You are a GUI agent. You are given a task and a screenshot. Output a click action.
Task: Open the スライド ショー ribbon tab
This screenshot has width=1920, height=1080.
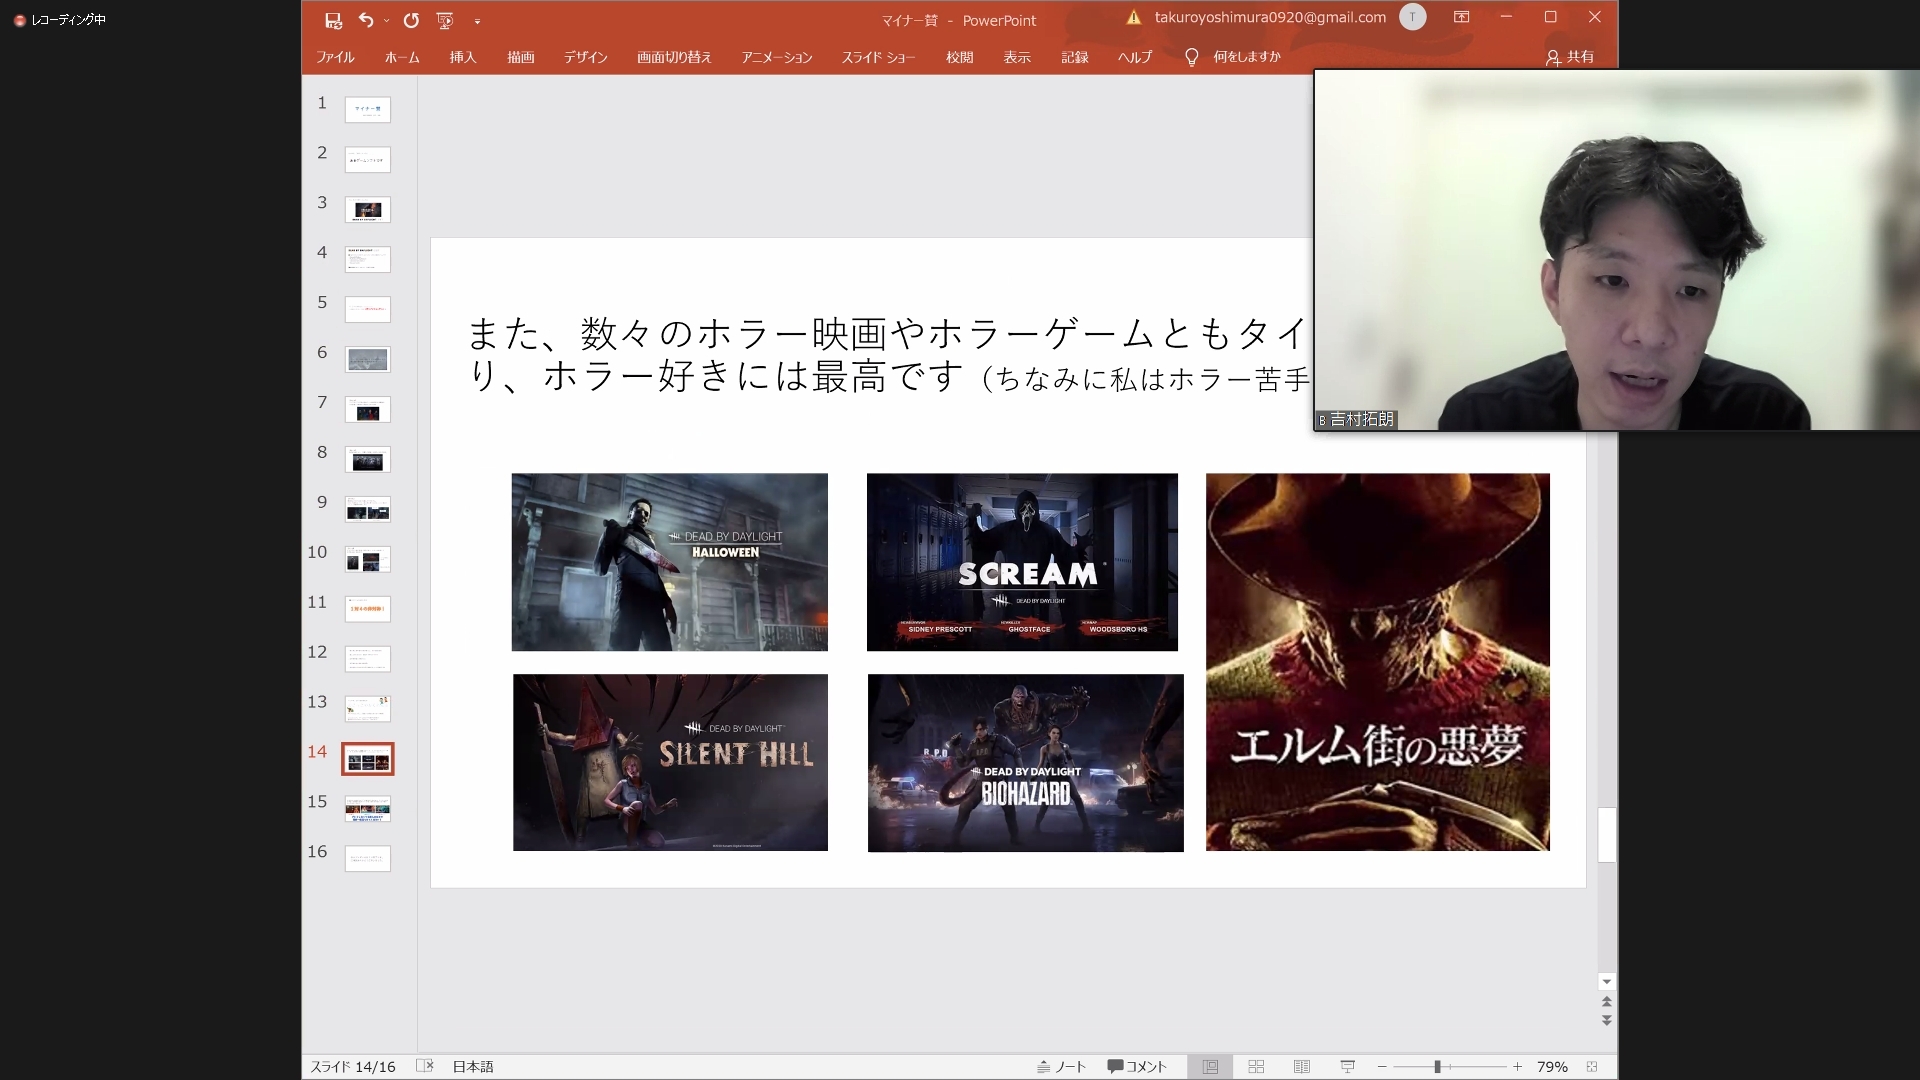click(878, 57)
